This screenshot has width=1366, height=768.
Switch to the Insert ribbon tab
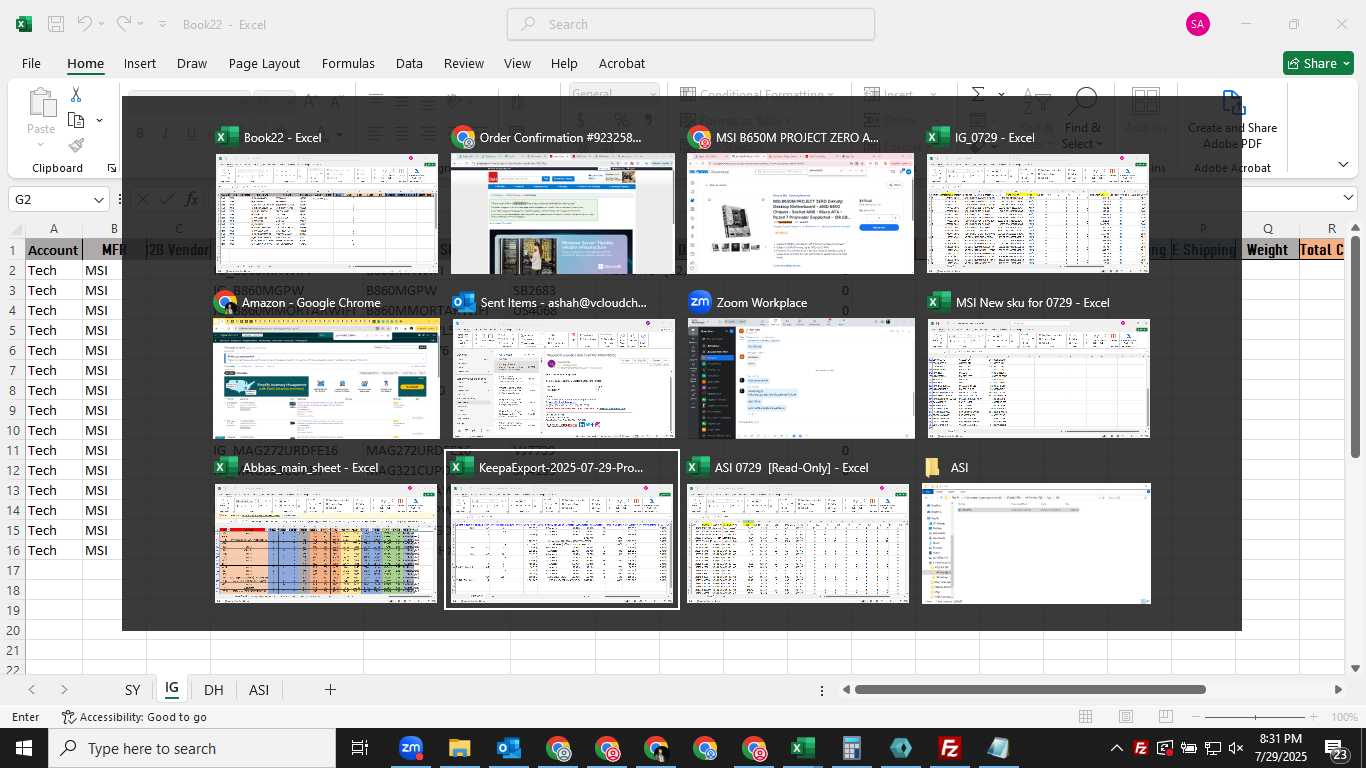coord(140,63)
